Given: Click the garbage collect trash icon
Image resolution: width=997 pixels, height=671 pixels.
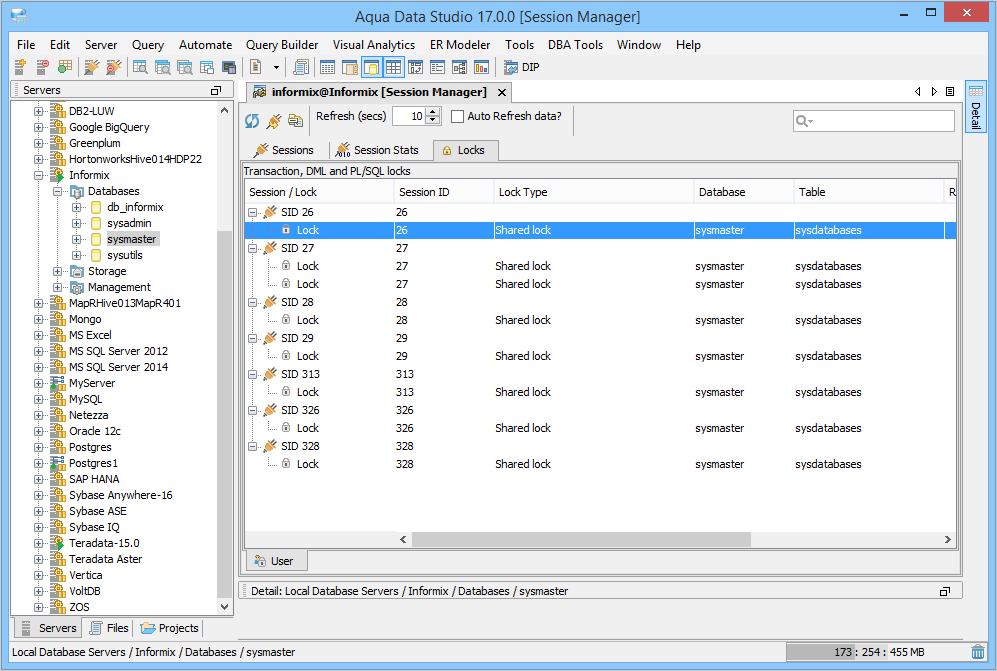Looking at the screenshot, I should point(978,652).
